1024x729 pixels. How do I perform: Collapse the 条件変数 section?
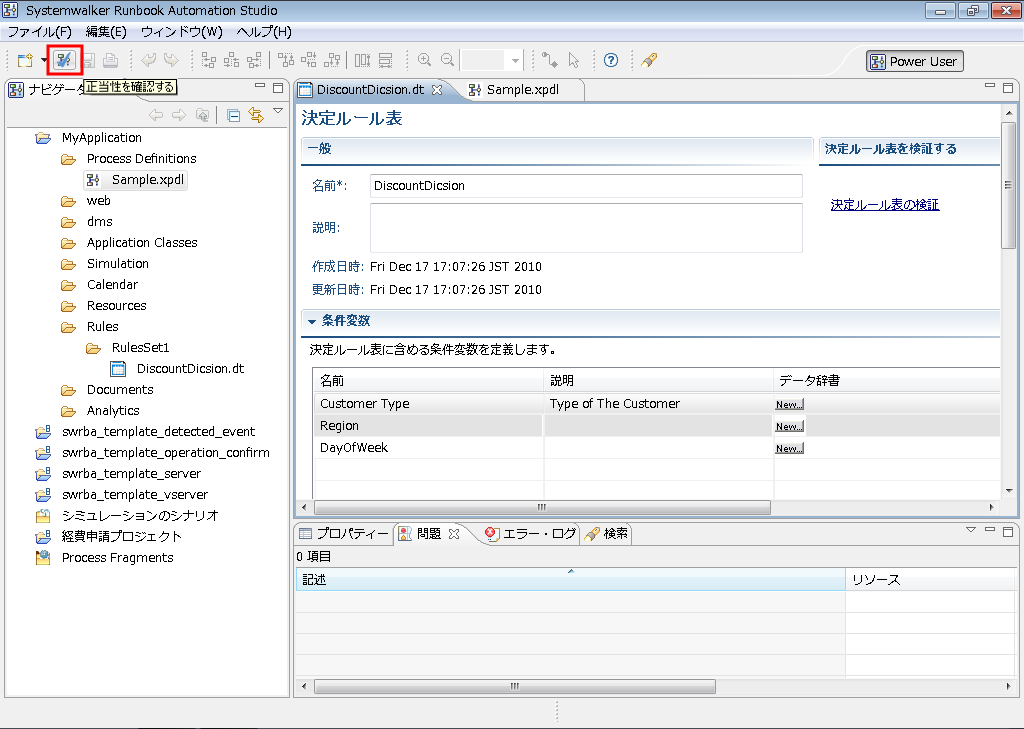pos(312,321)
